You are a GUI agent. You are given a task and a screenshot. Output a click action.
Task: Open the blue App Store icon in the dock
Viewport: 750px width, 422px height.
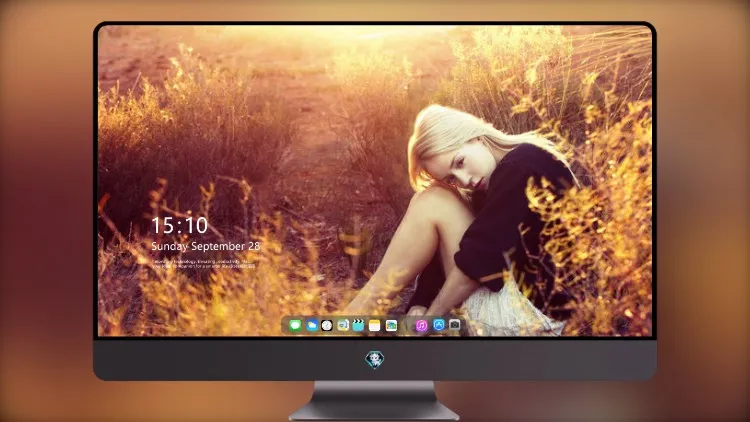439,325
